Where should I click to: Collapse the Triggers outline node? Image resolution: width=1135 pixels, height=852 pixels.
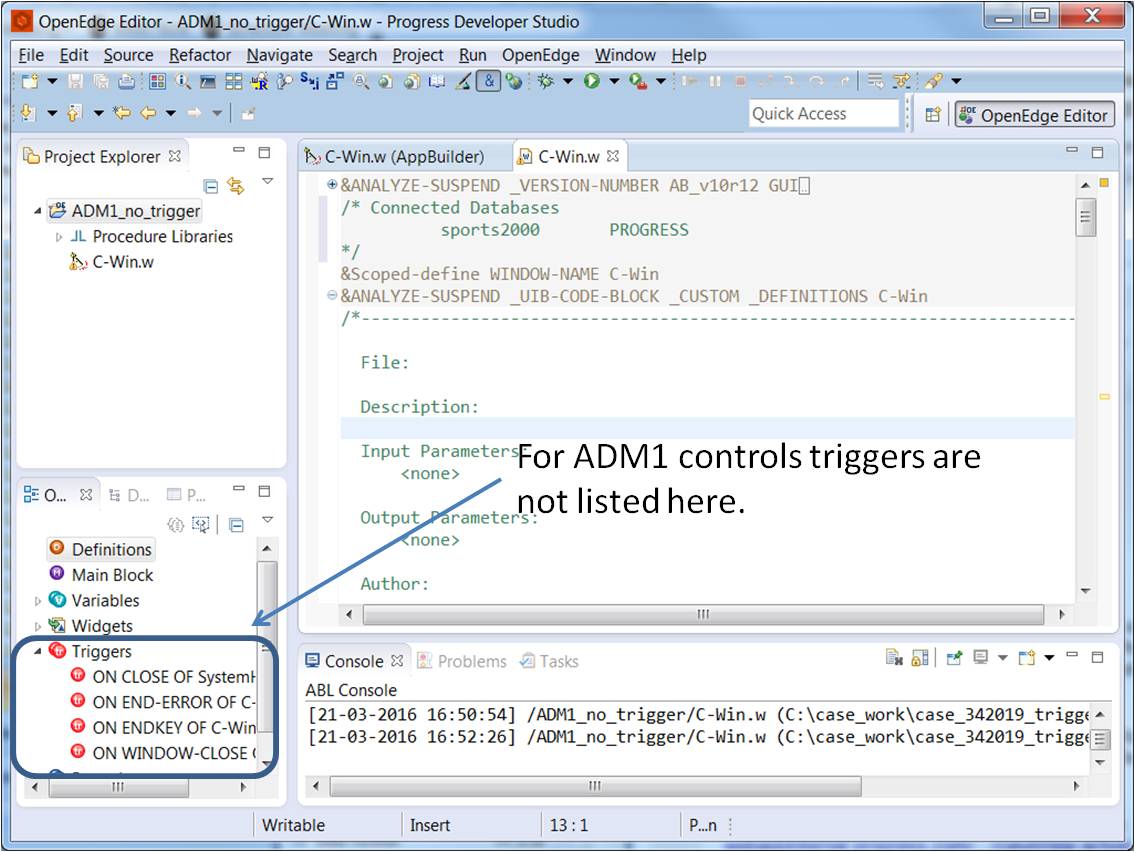pyautogui.click(x=38, y=651)
